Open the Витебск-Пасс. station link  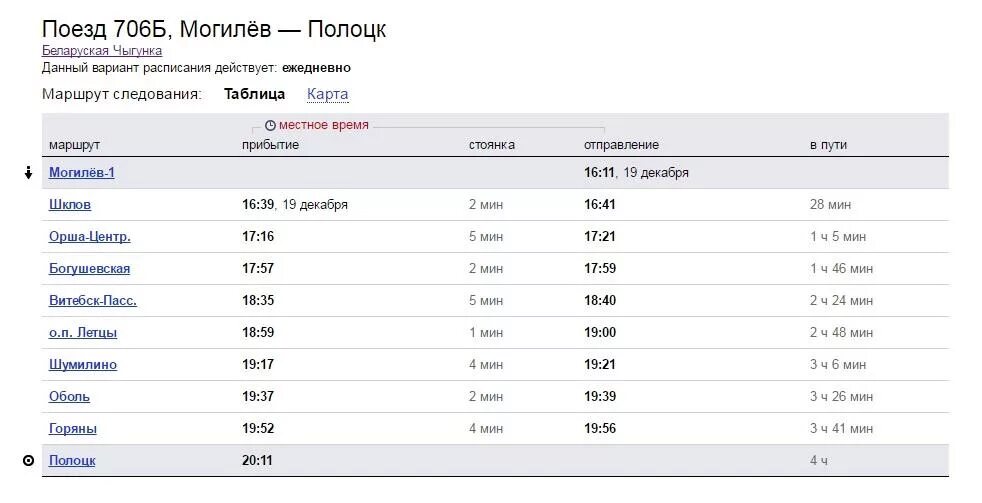pyautogui.click(x=93, y=301)
